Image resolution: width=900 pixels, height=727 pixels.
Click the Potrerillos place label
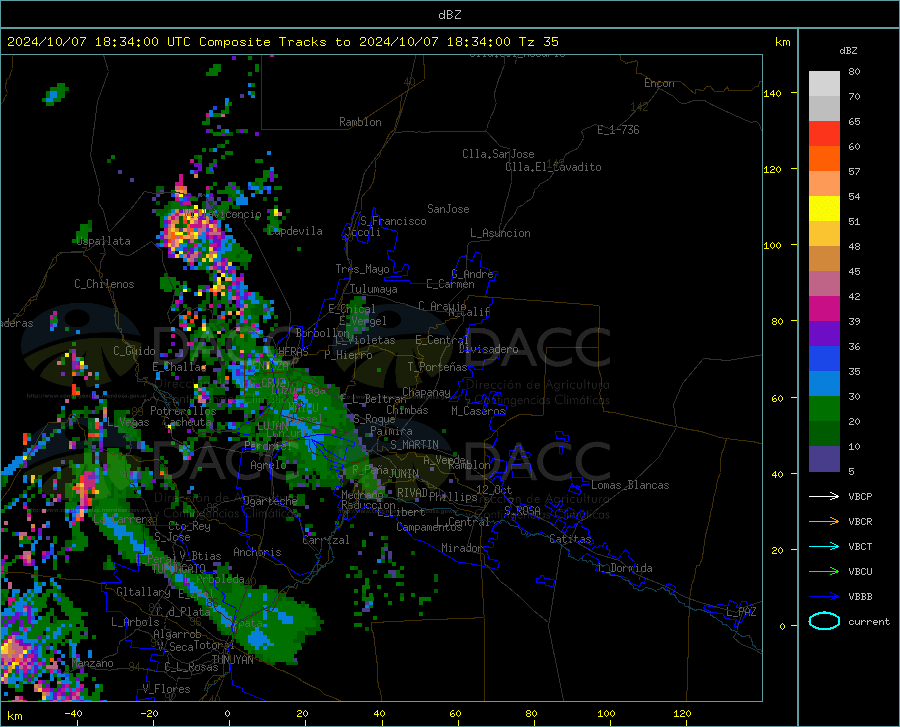click(183, 411)
